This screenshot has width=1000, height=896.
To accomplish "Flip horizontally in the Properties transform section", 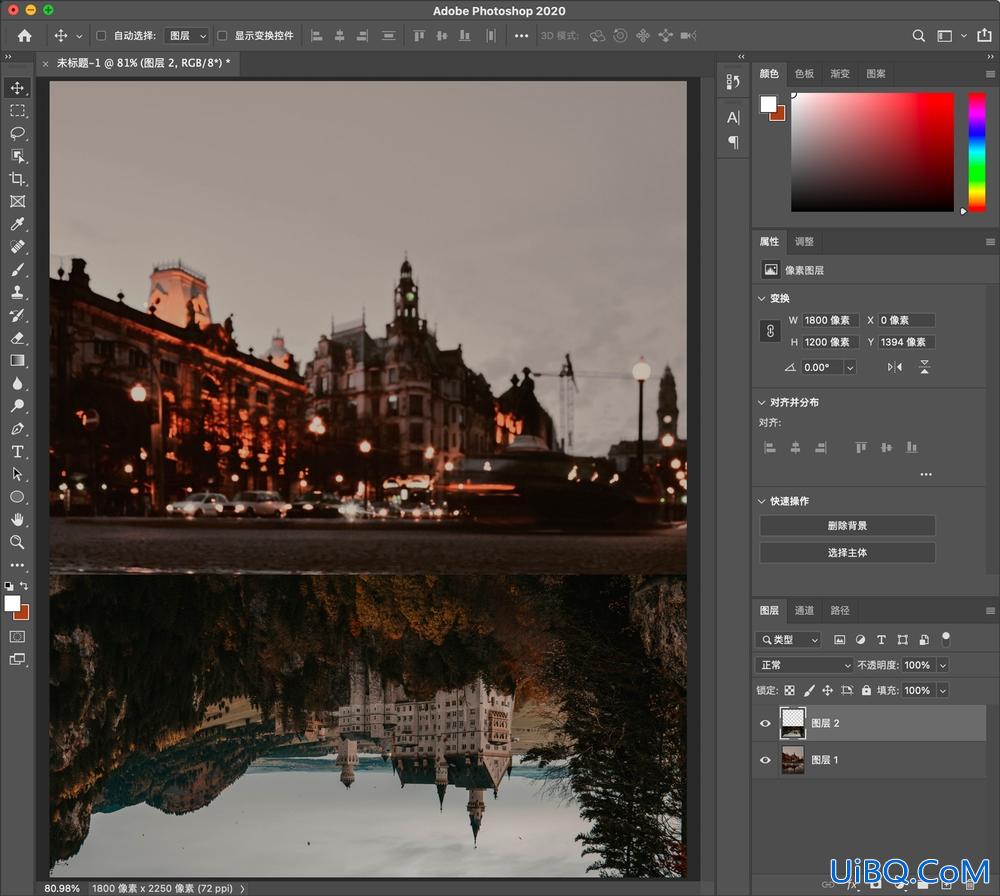I will (895, 367).
